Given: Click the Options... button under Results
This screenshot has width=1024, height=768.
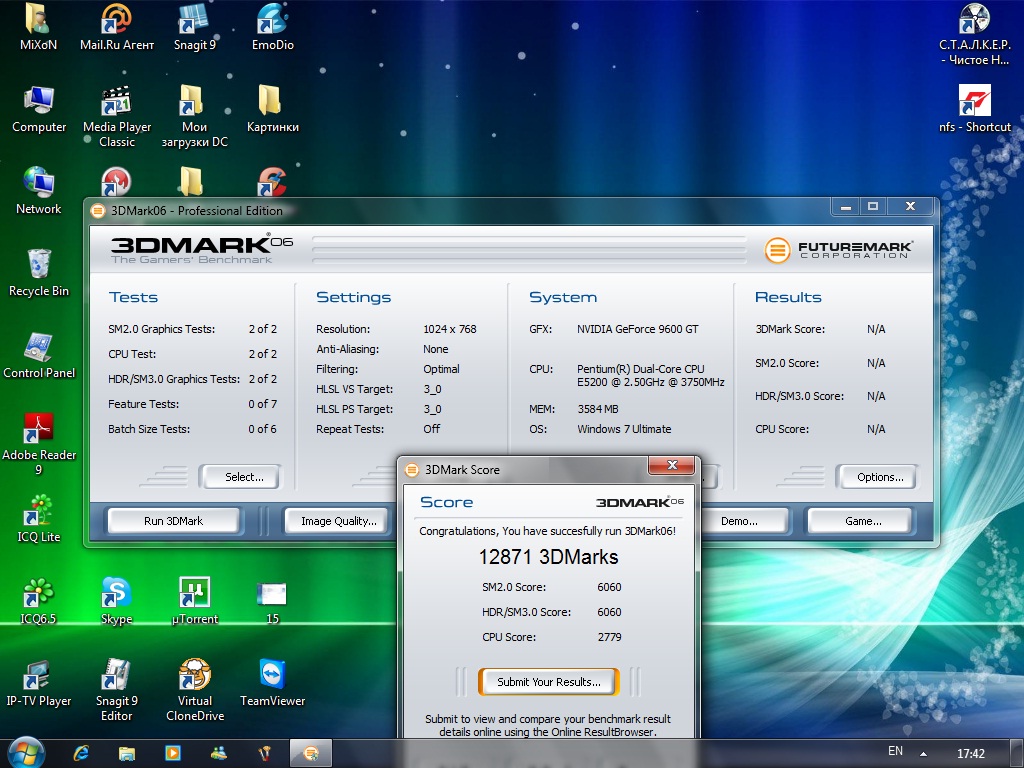Looking at the screenshot, I should point(880,477).
